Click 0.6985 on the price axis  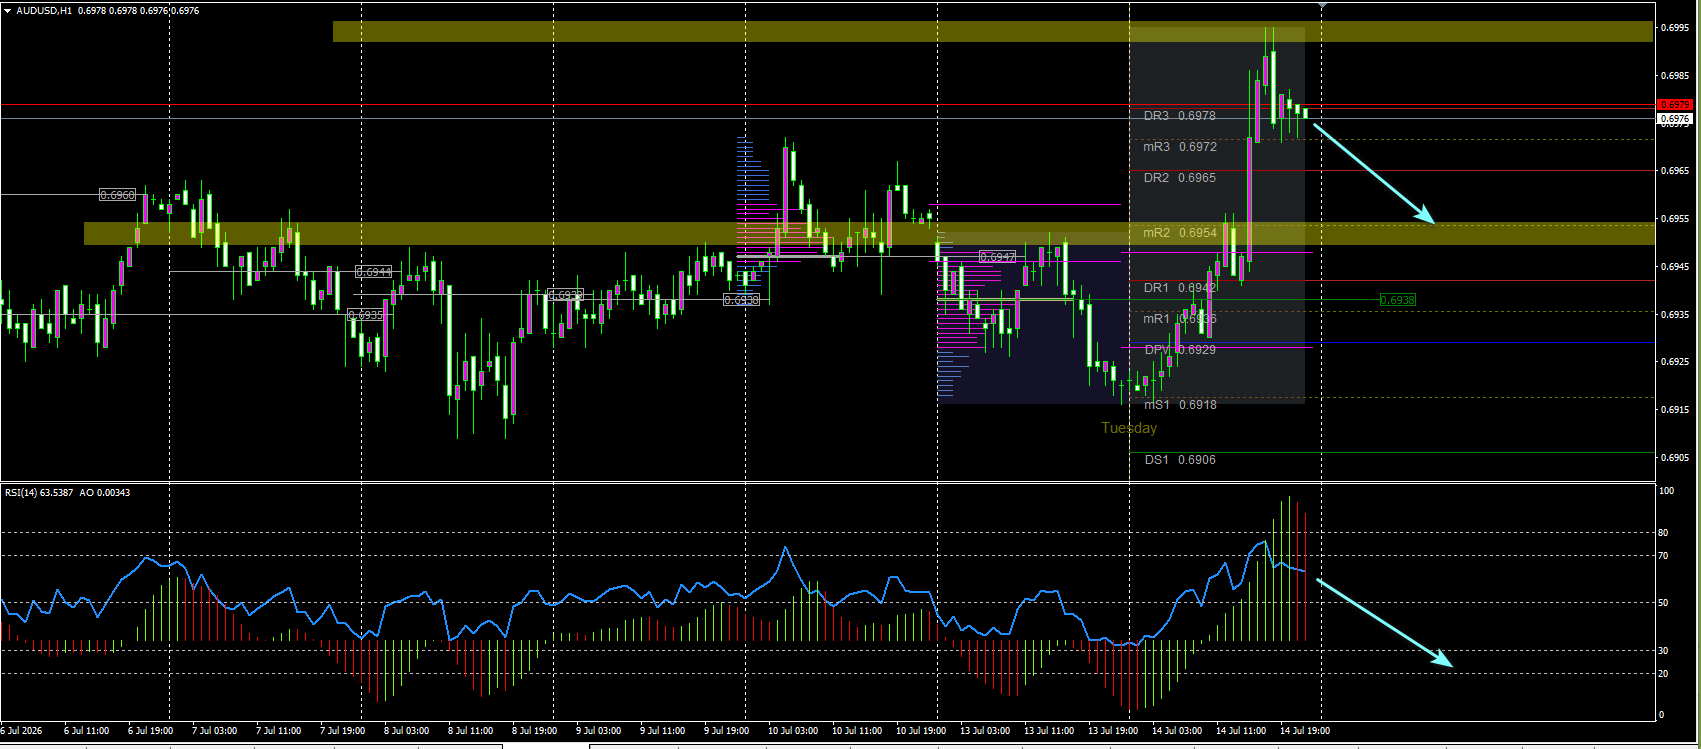[x=1675, y=76]
